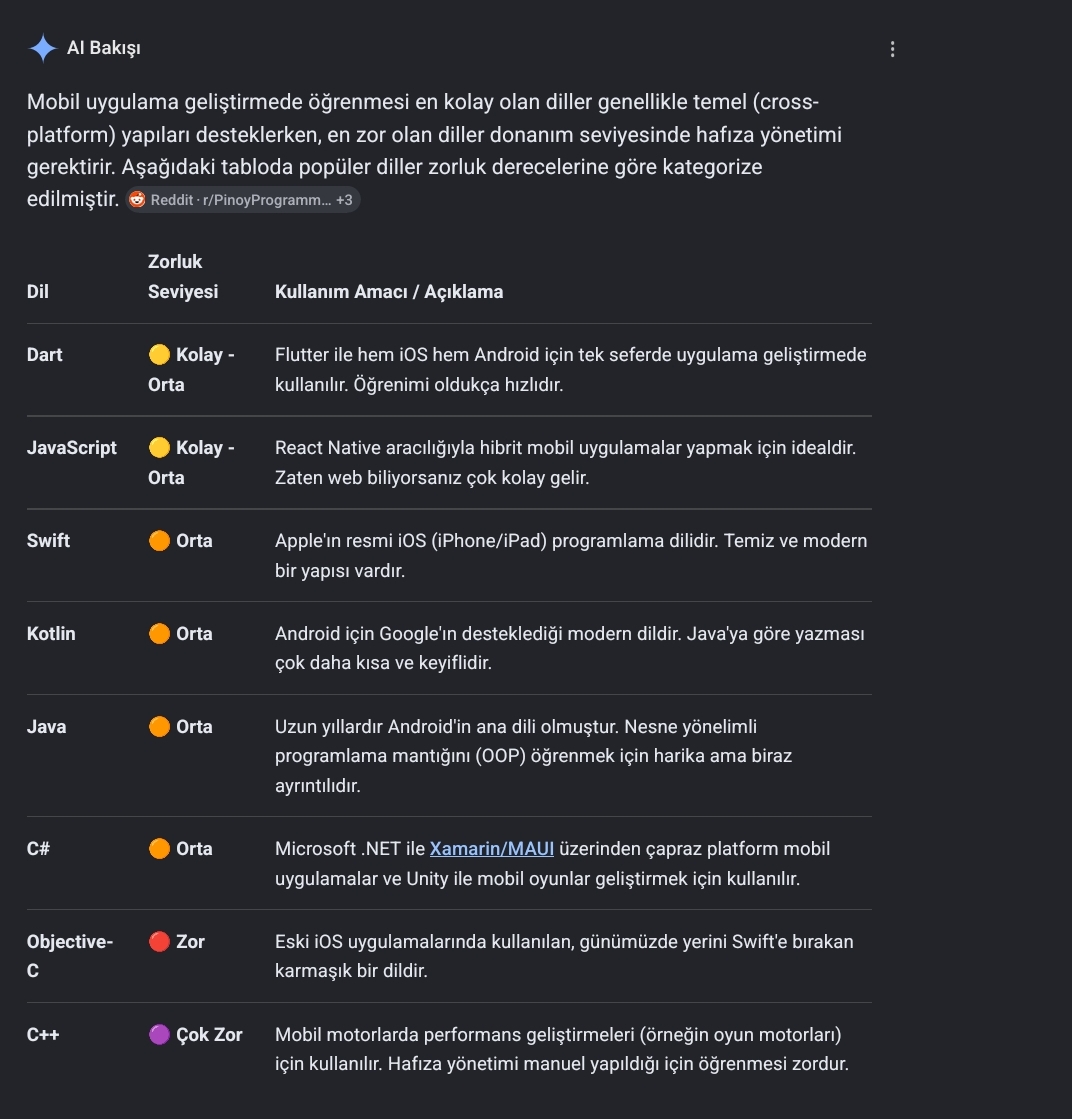The image size is (1072, 1119).
Task: Click the red circle in Objective-C row
Action: pyautogui.click(x=159, y=941)
